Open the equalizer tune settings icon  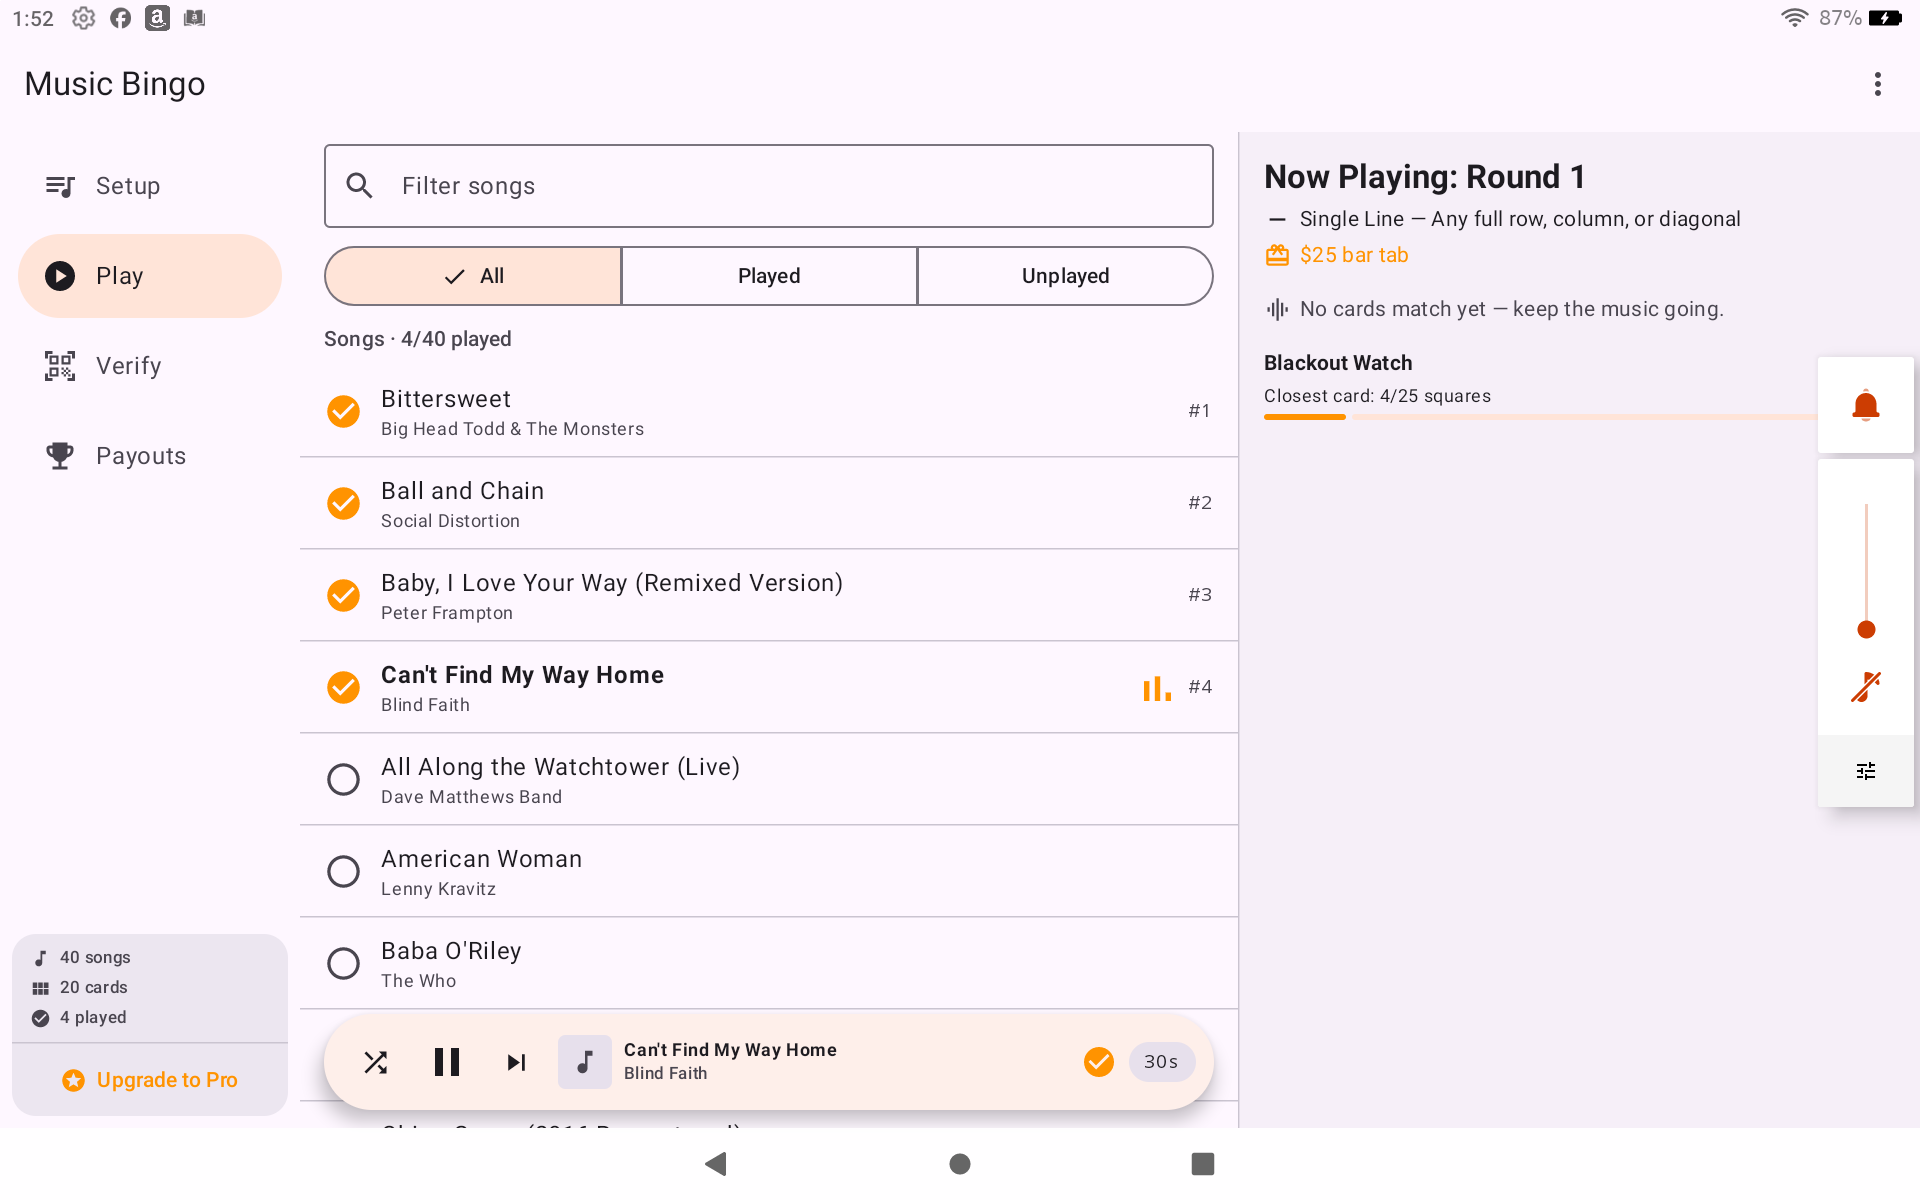point(1866,771)
